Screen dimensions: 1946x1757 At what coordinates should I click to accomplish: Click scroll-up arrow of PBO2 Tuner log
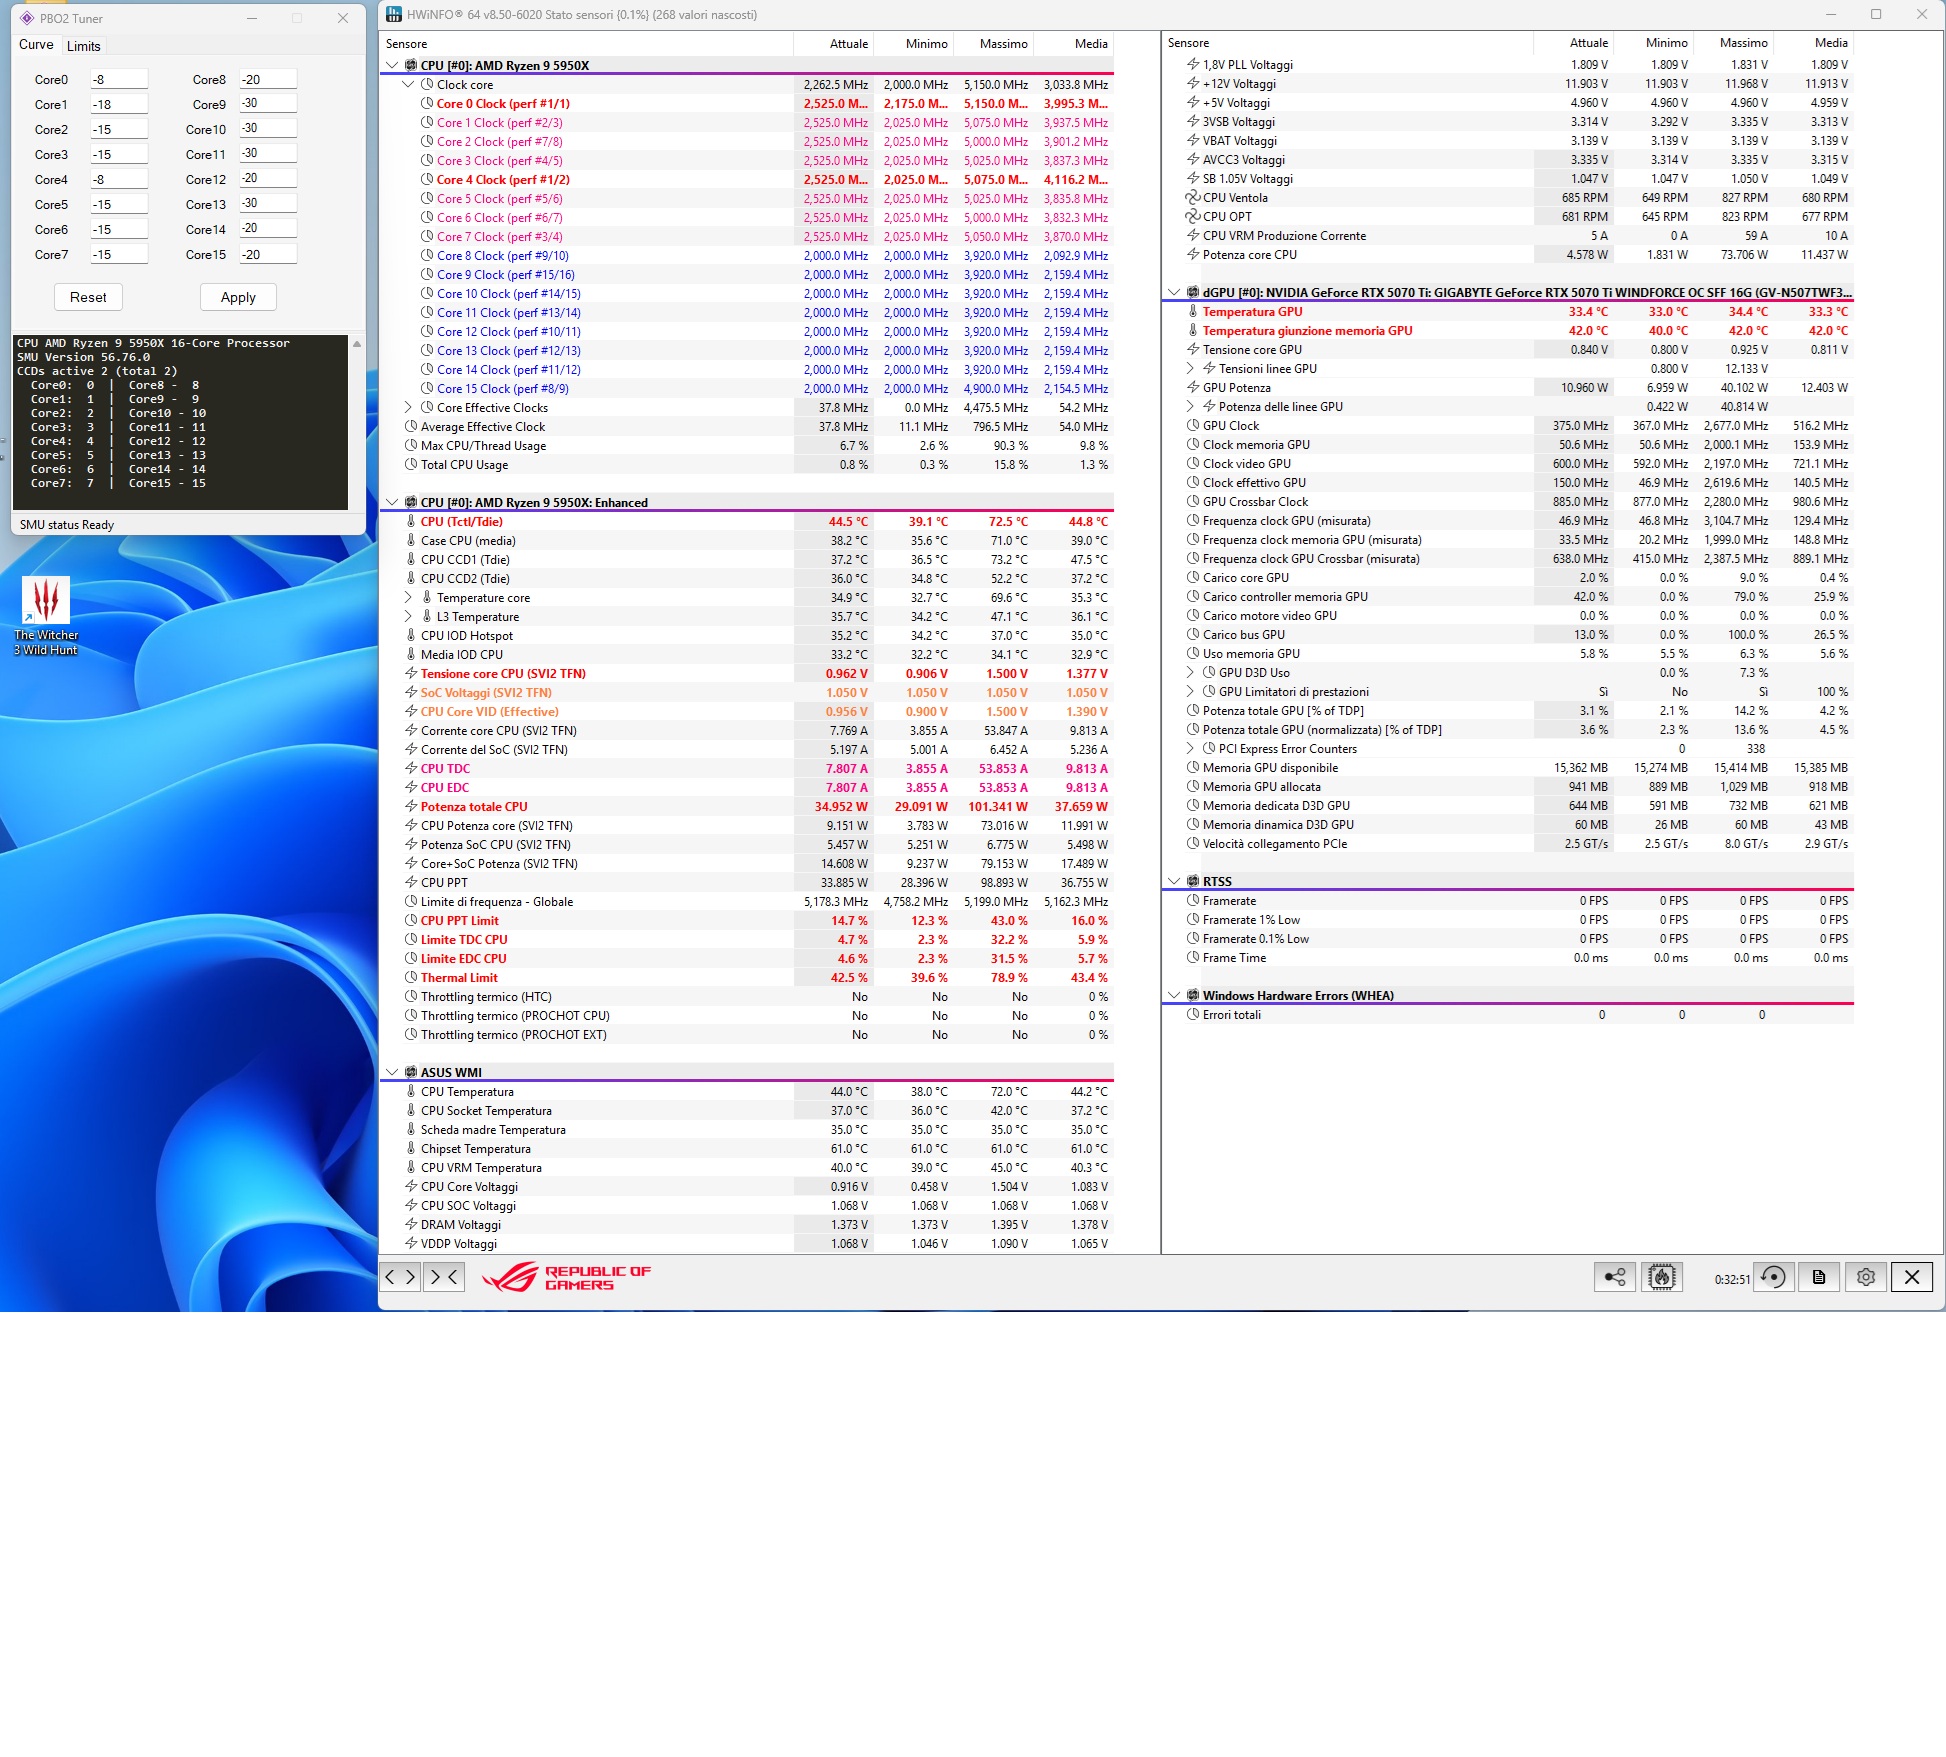click(357, 344)
